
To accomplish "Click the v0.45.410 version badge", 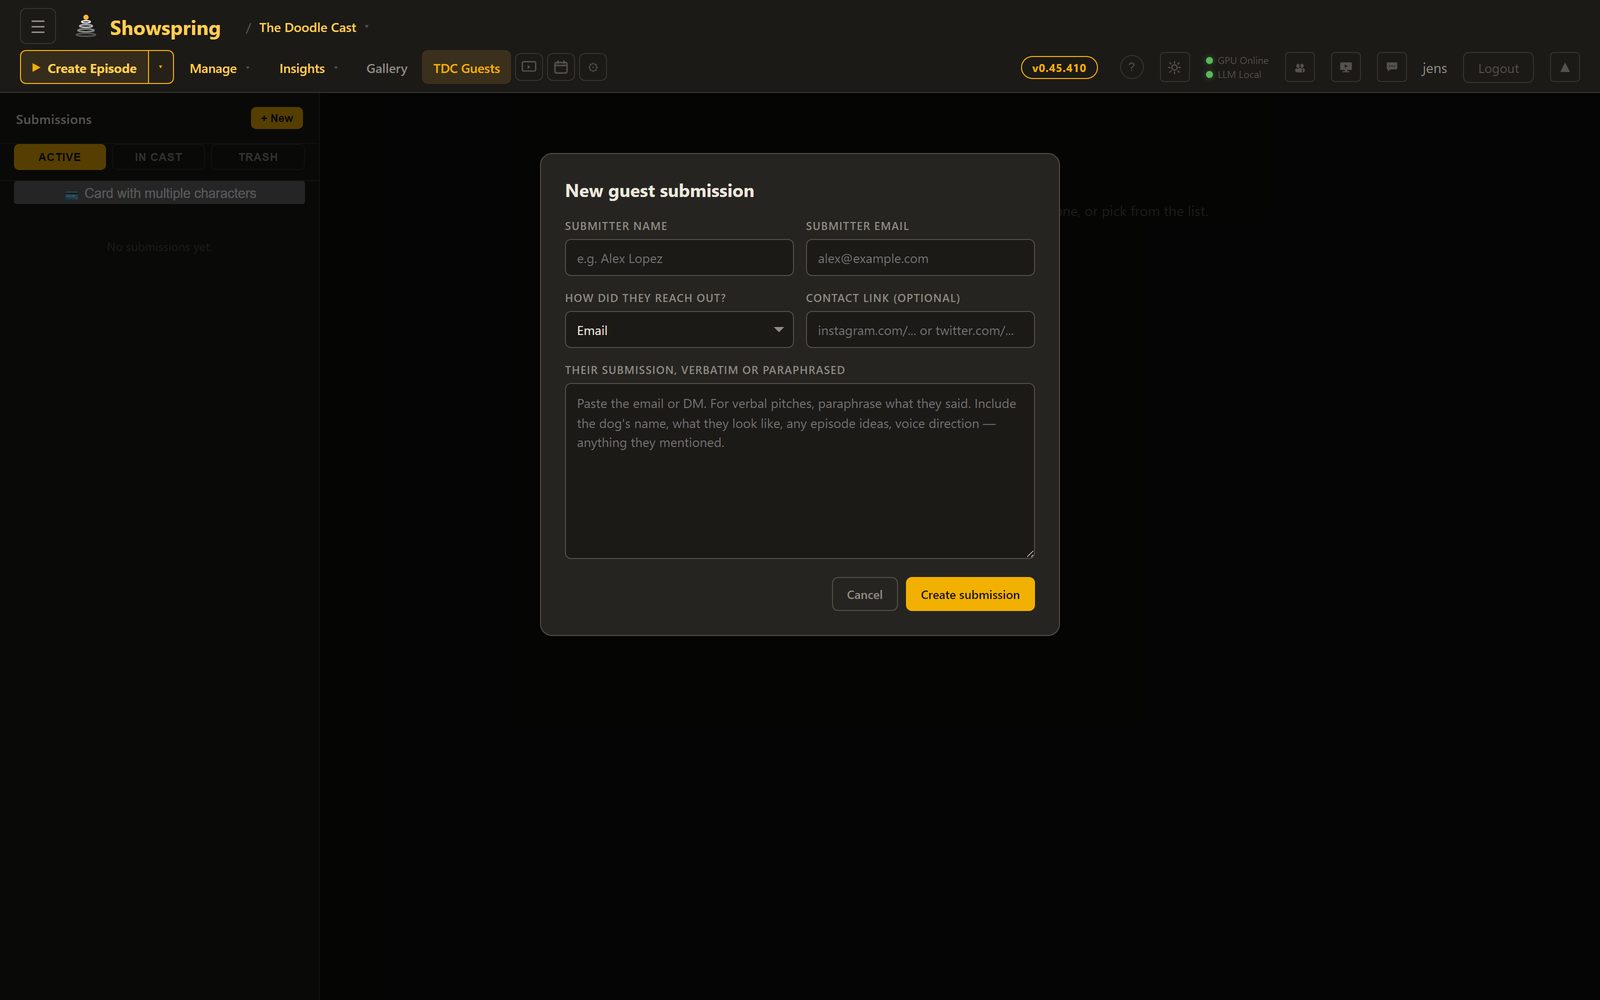I will (1059, 68).
